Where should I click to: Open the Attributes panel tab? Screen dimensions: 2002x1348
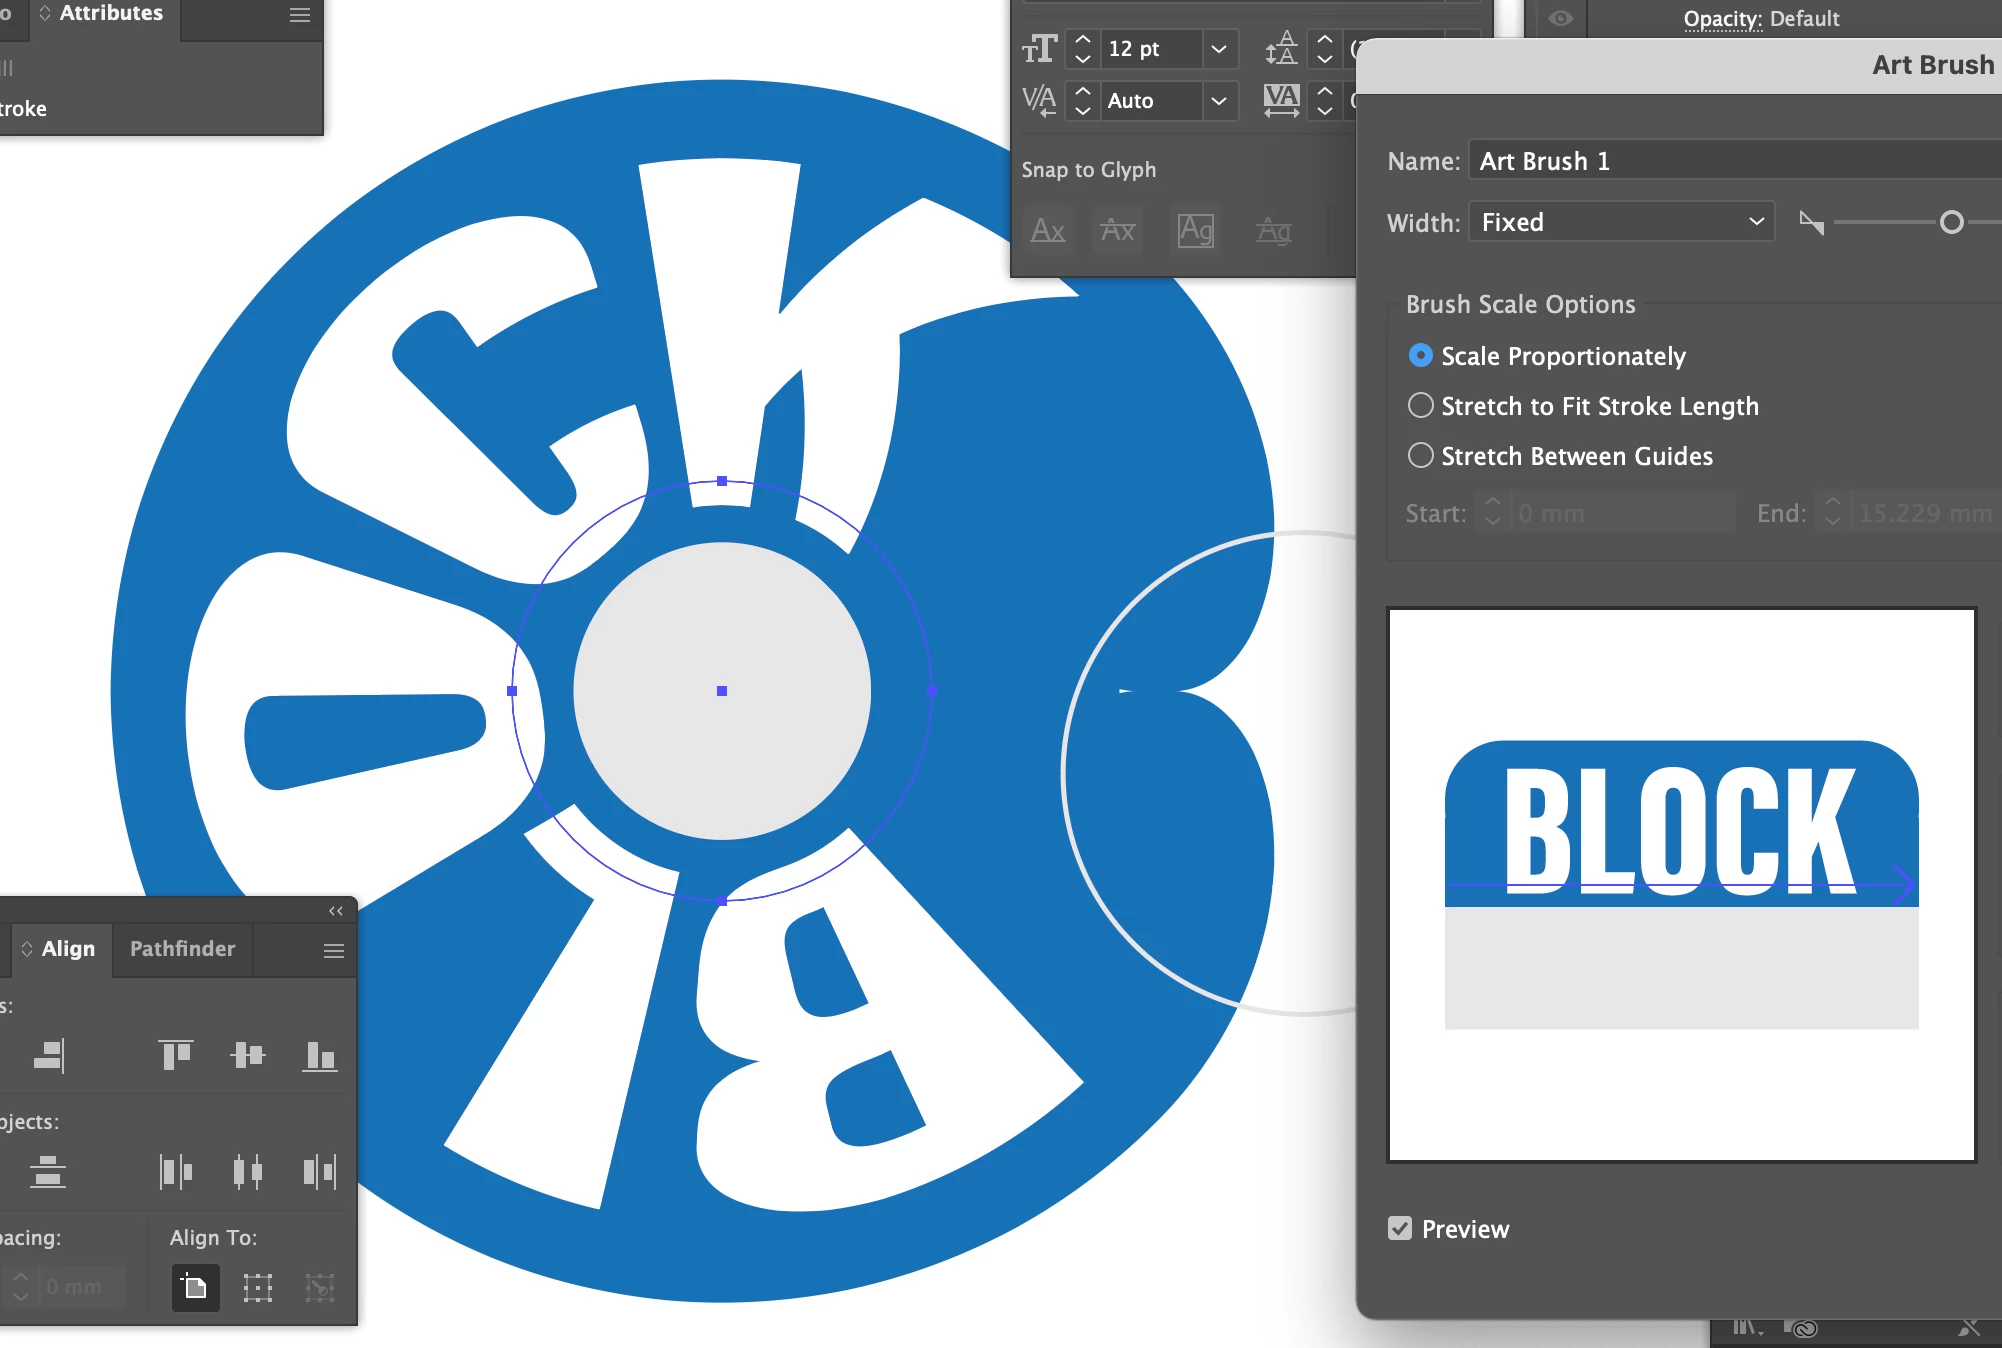point(110,14)
